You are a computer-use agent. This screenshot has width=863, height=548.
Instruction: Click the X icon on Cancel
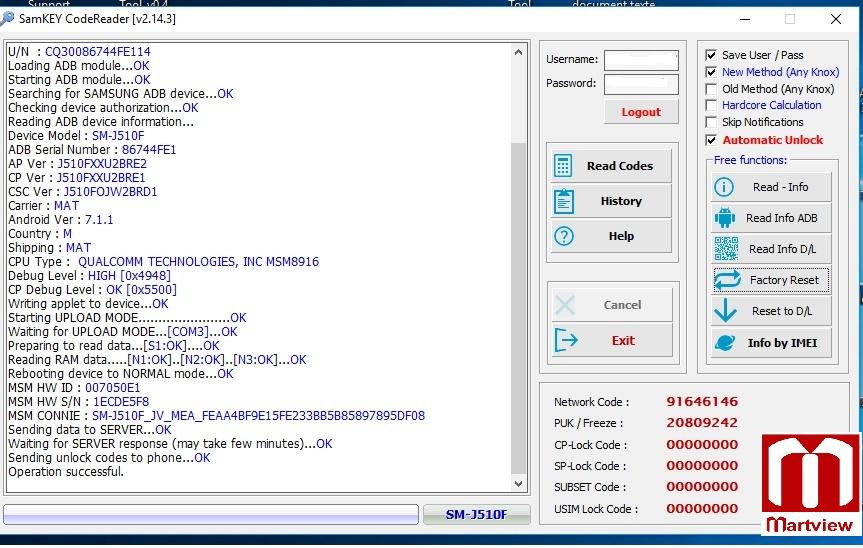(x=565, y=305)
